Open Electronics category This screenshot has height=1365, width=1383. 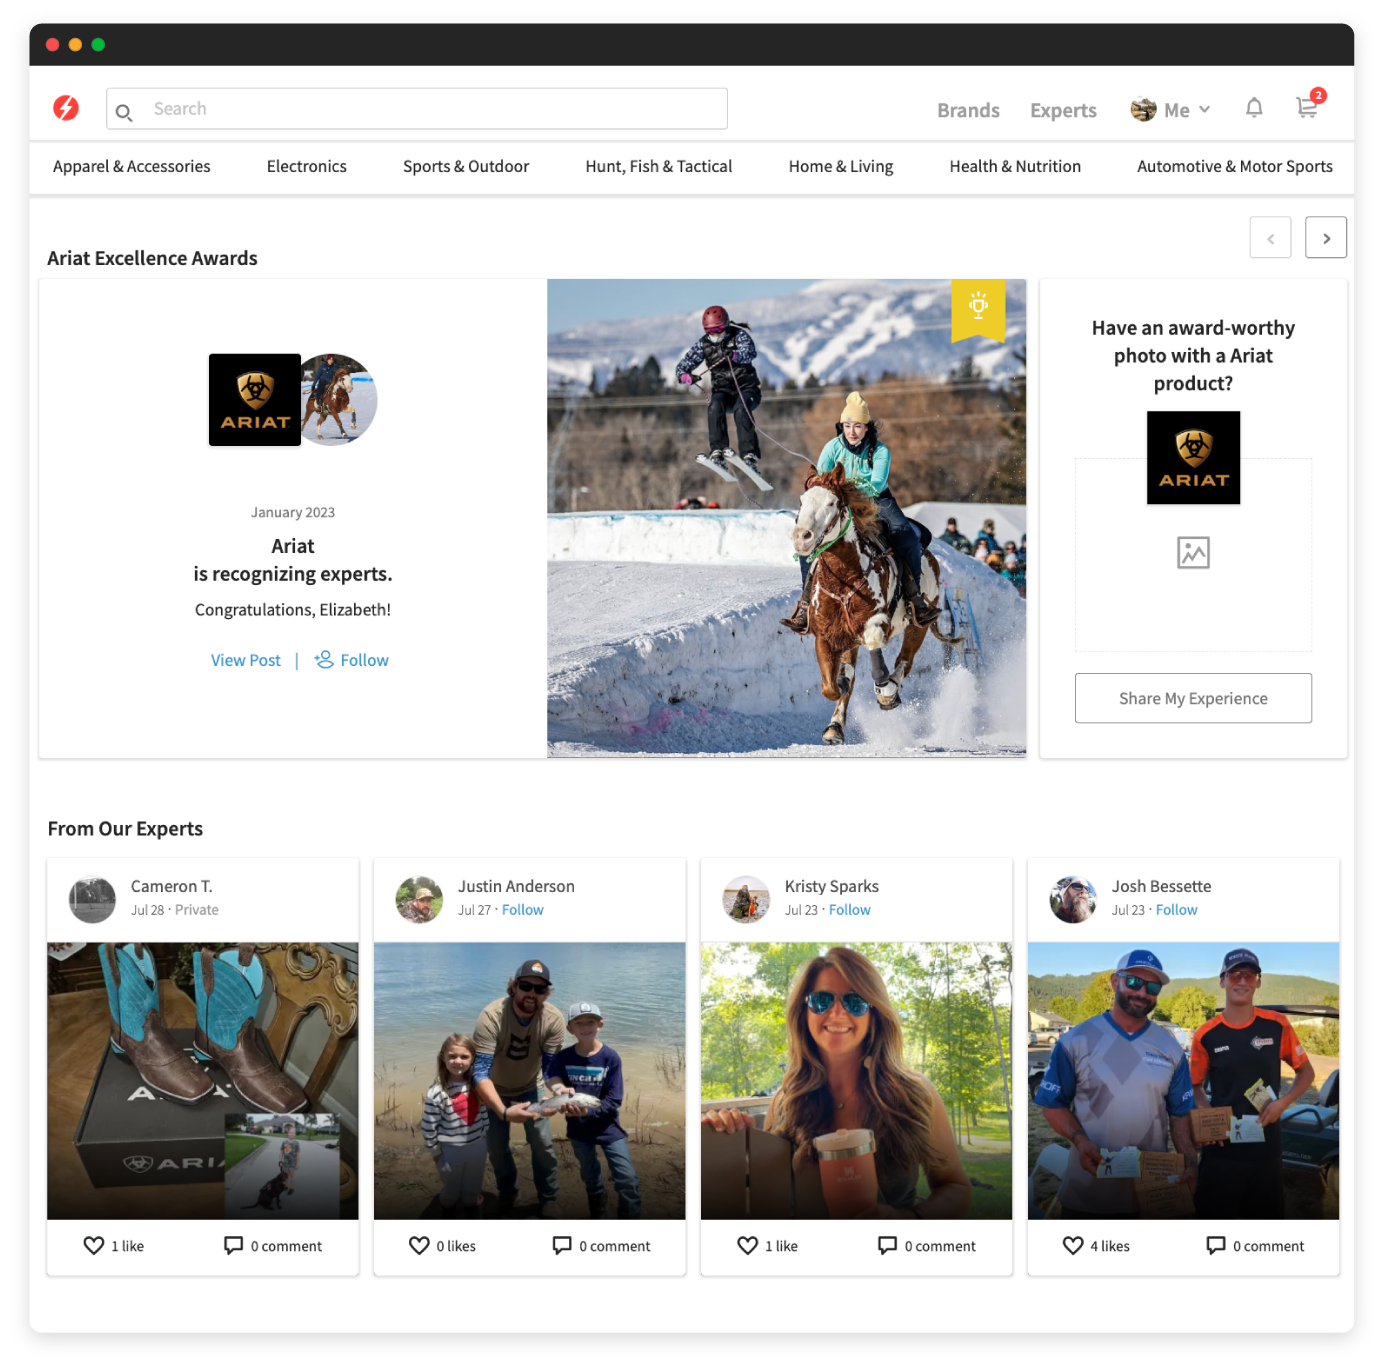(x=307, y=166)
